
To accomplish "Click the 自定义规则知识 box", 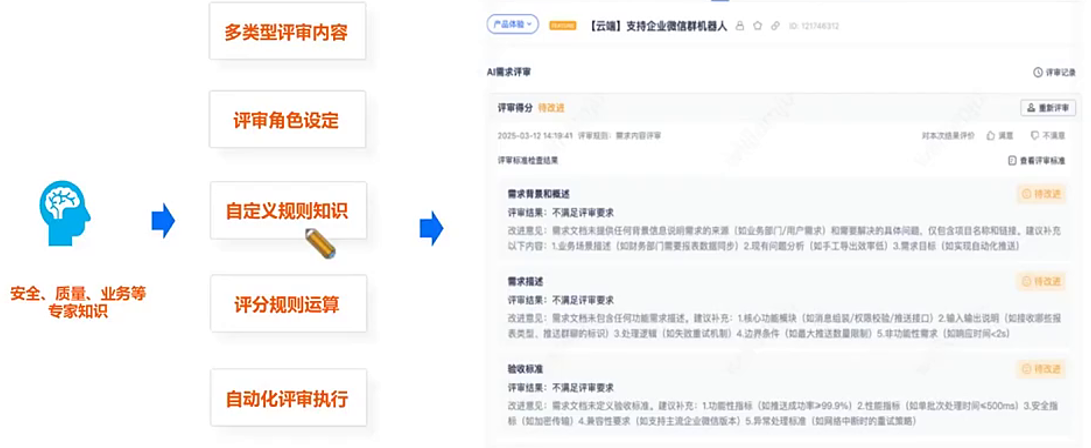I will [287, 210].
